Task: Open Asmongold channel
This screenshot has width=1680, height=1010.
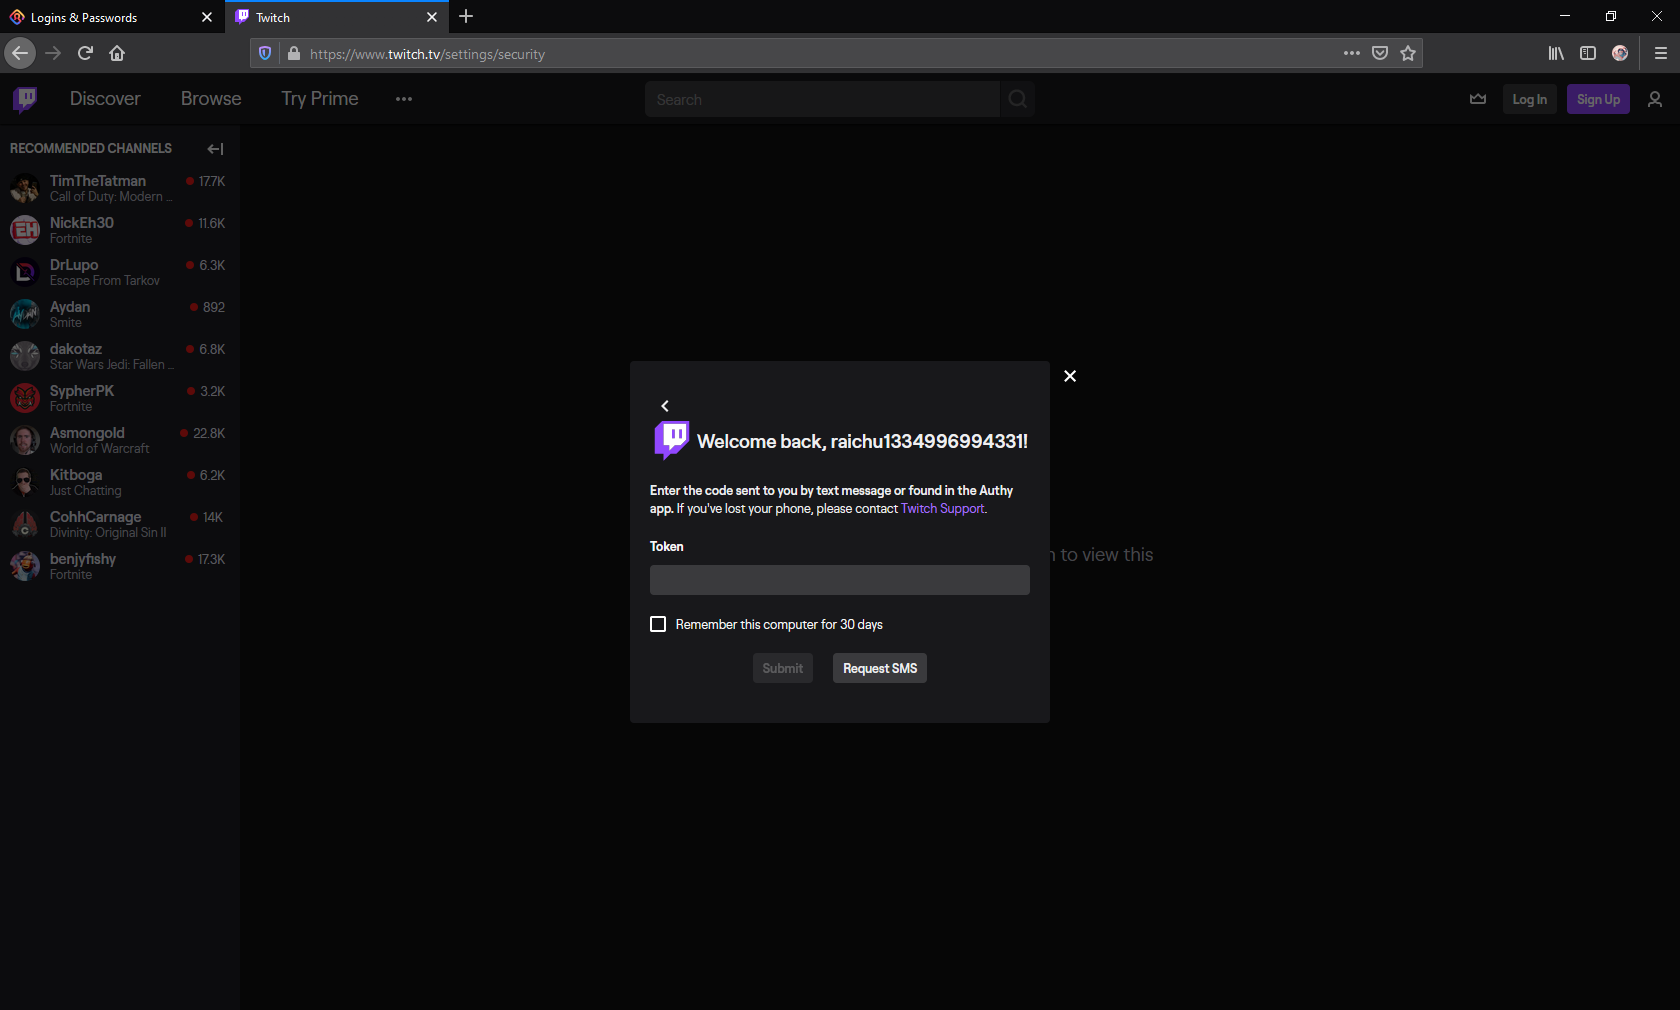Action: point(118,440)
